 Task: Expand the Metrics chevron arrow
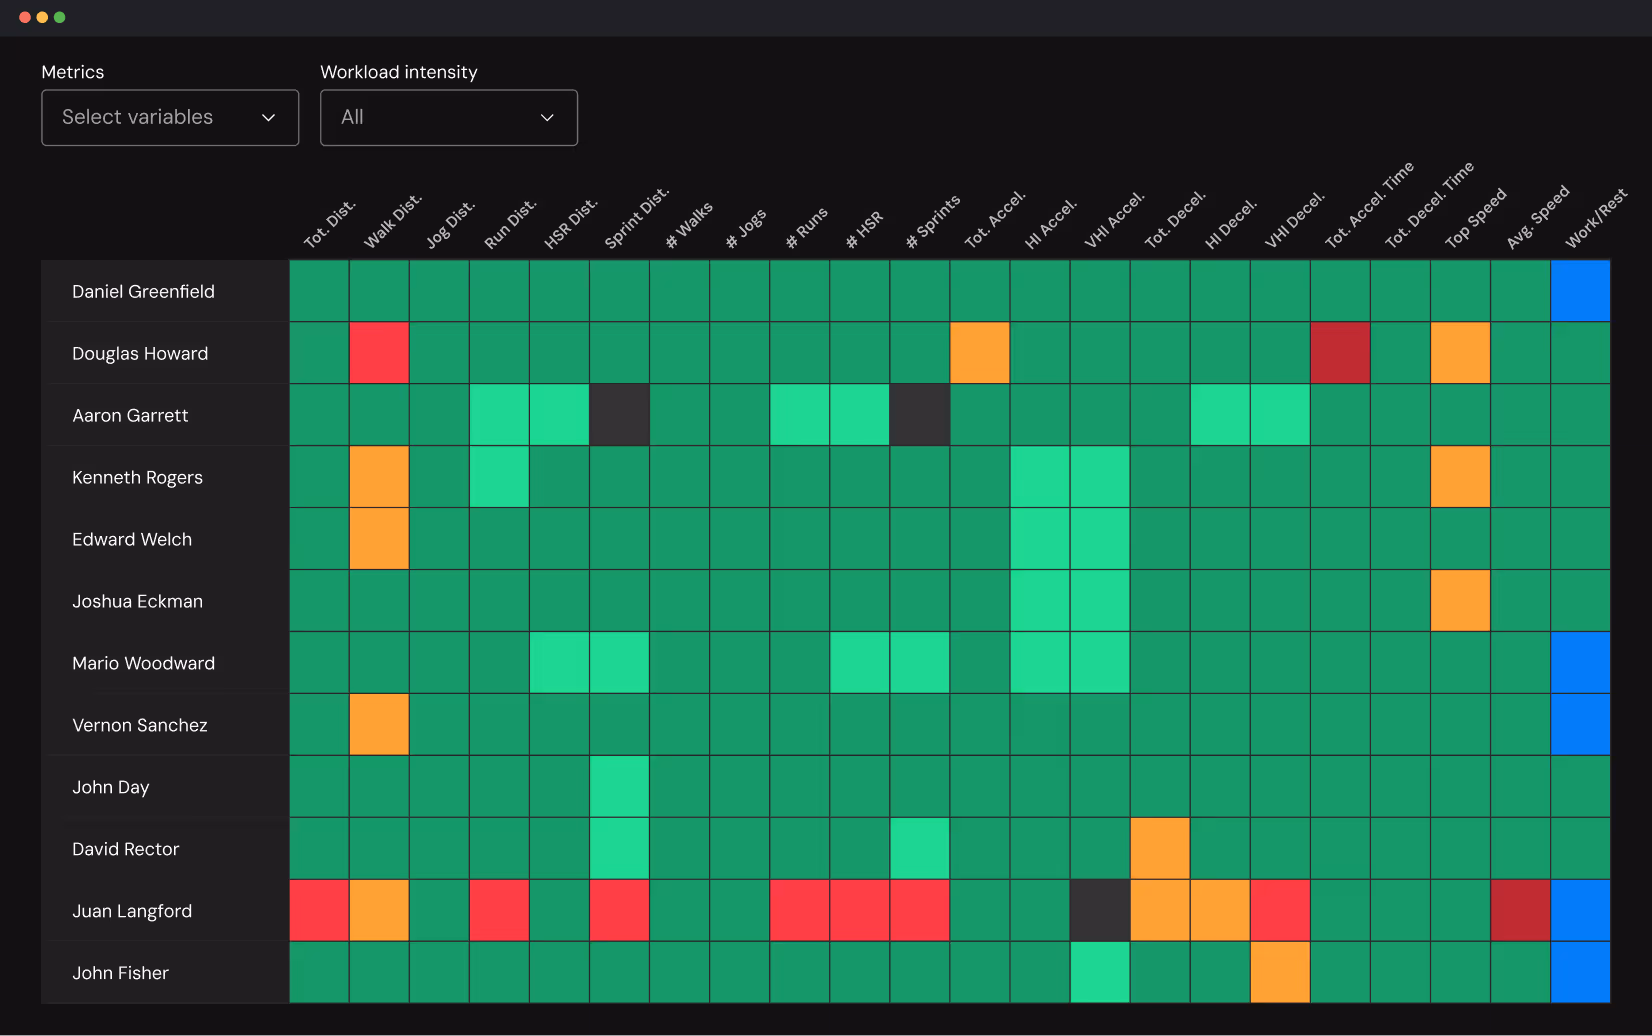tap(268, 117)
